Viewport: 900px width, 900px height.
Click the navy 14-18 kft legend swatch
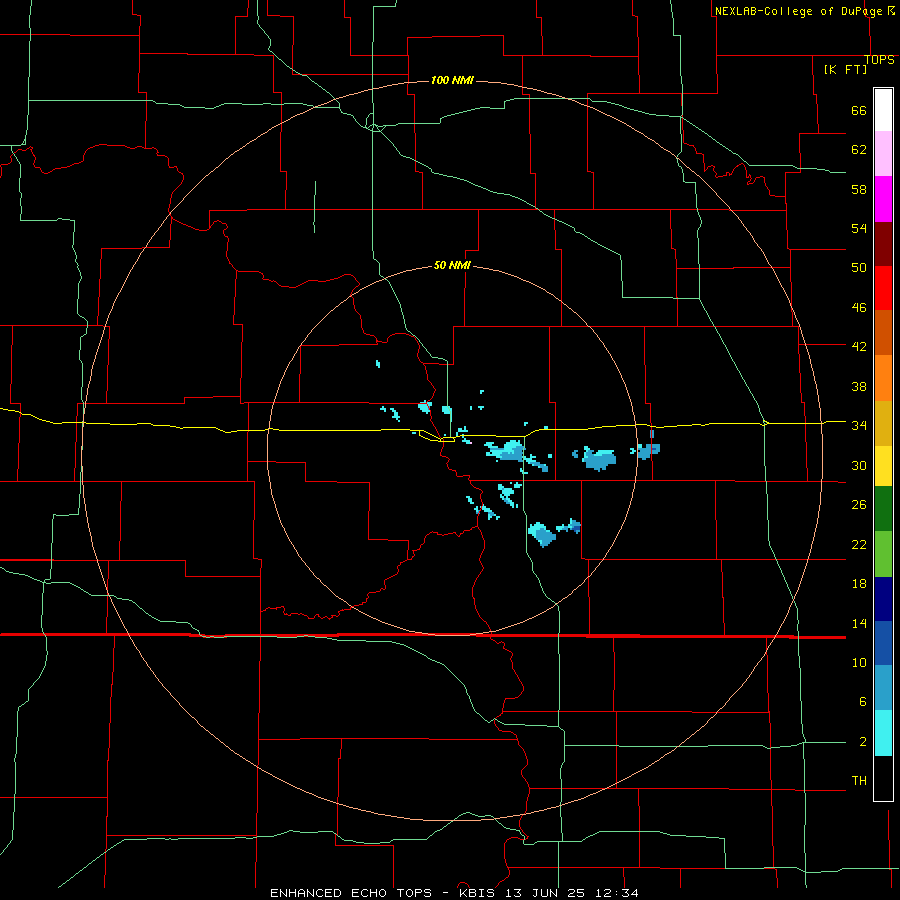(883, 599)
